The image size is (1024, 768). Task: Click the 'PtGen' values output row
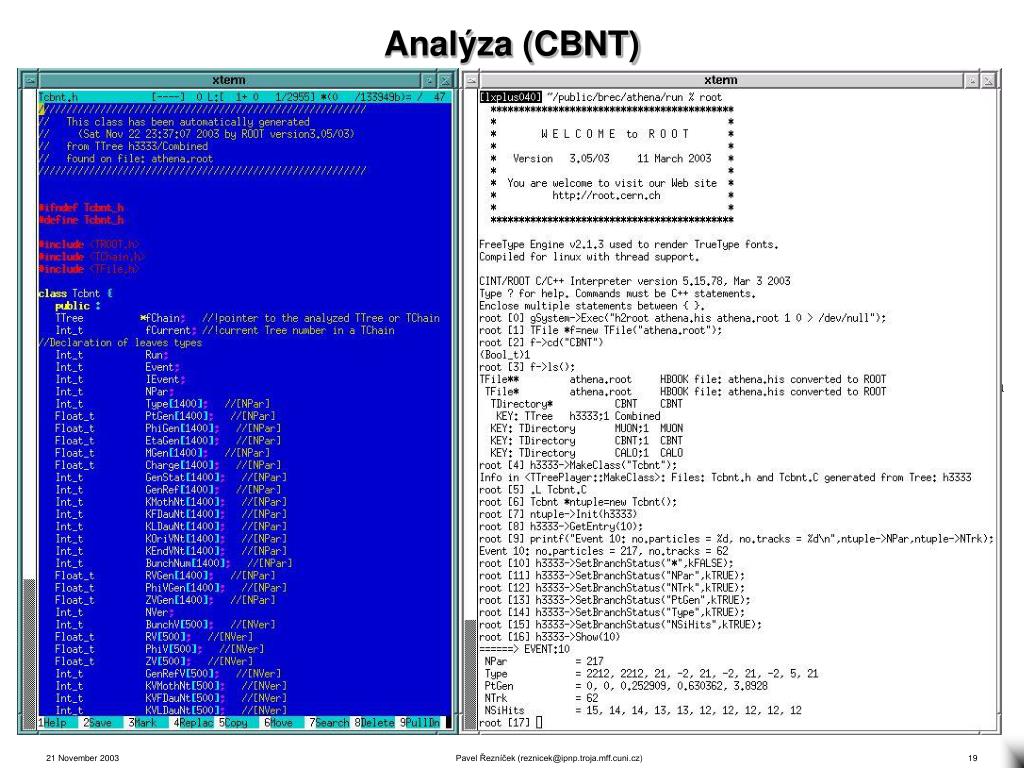click(626, 686)
